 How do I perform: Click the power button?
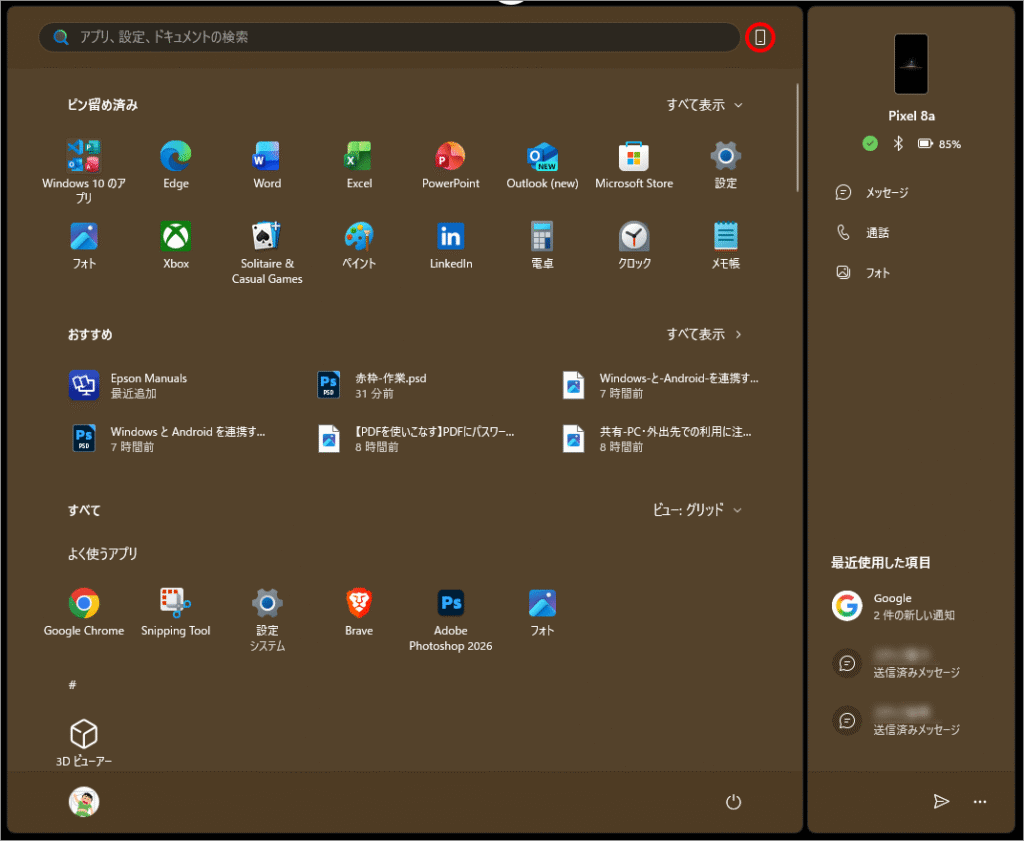point(733,802)
